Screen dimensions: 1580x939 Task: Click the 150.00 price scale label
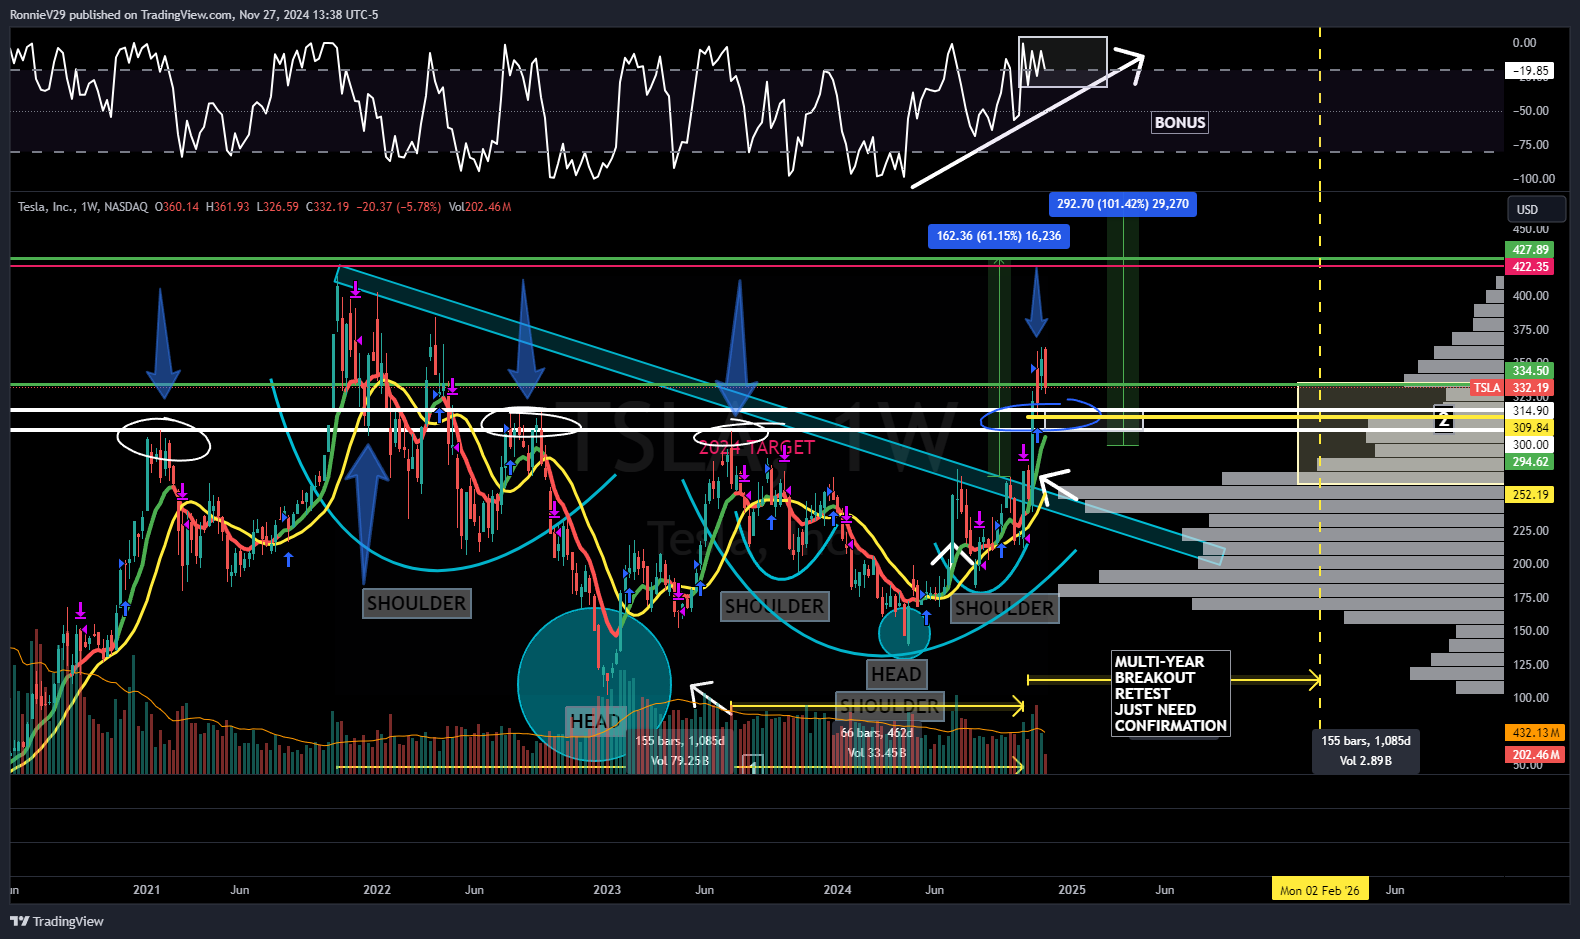1530,631
